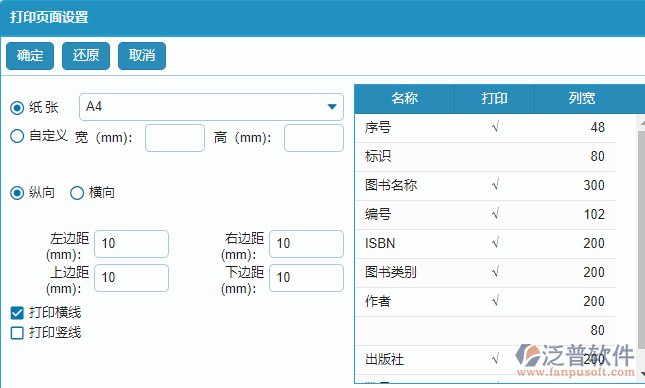Viewport: 645px width, 388px height.
Task: Click the 右边距 right margin field
Action: [306, 244]
